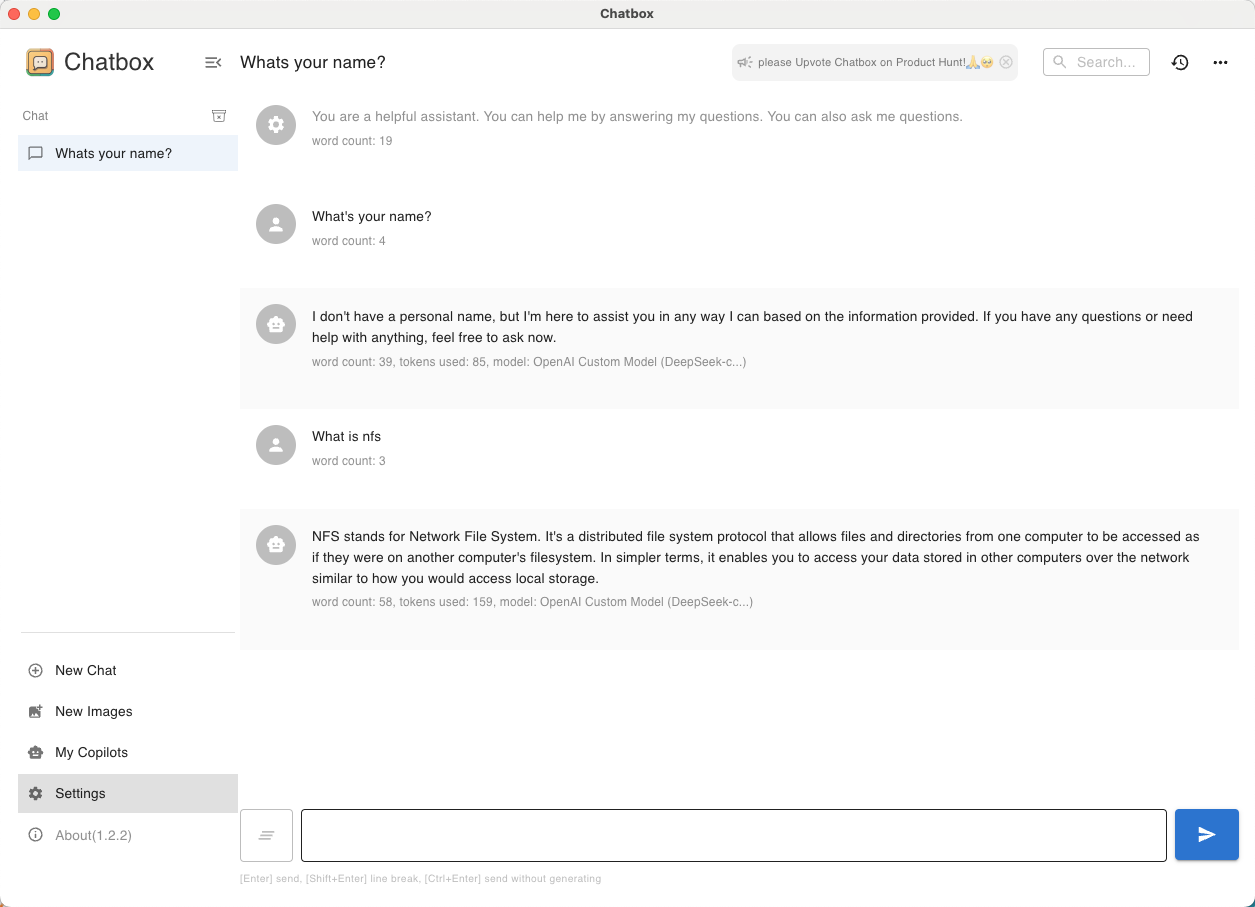Viewport: 1255px width, 907px height.
Task: Open Settings from the sidebar
Action: (x=80, y=793)
